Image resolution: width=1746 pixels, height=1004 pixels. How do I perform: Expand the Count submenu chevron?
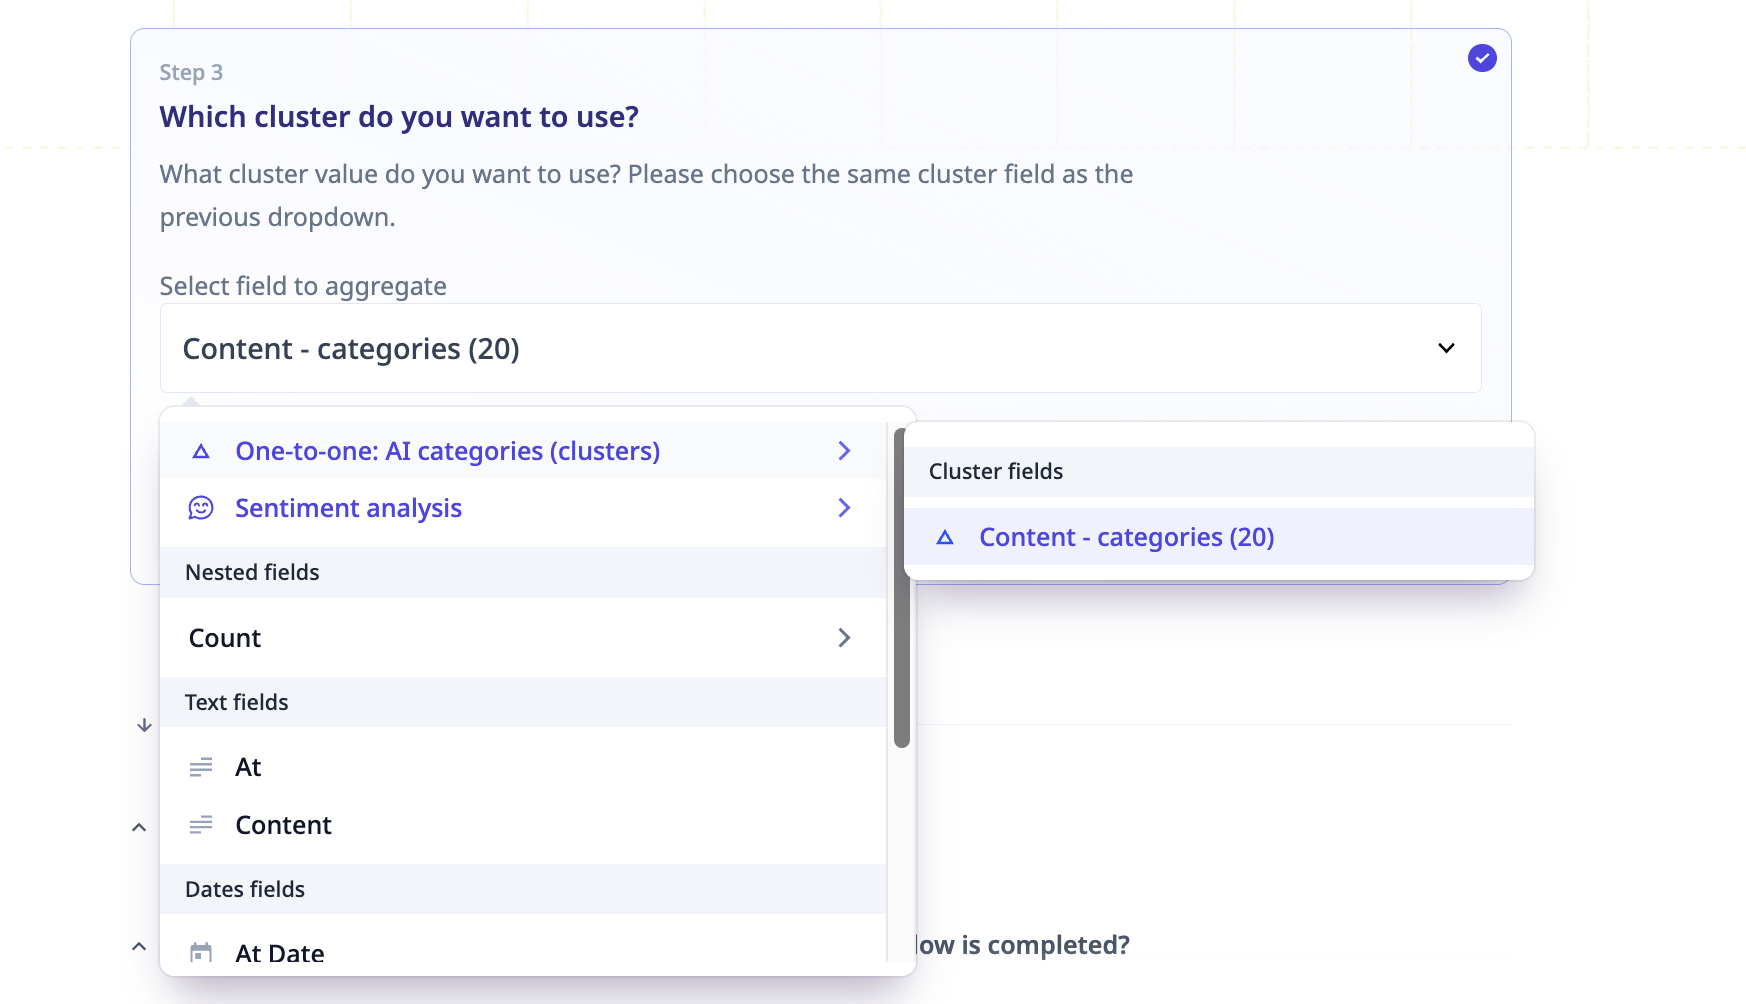[844, 638]
